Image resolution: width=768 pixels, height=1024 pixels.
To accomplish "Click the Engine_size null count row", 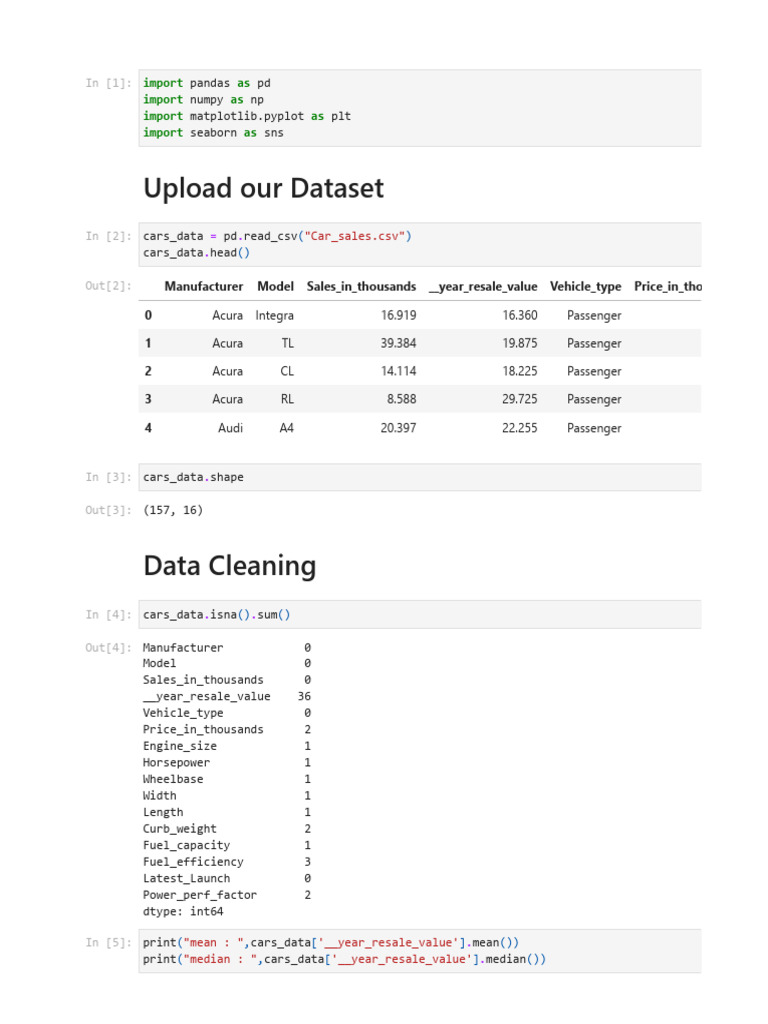I will pos(227,746).
